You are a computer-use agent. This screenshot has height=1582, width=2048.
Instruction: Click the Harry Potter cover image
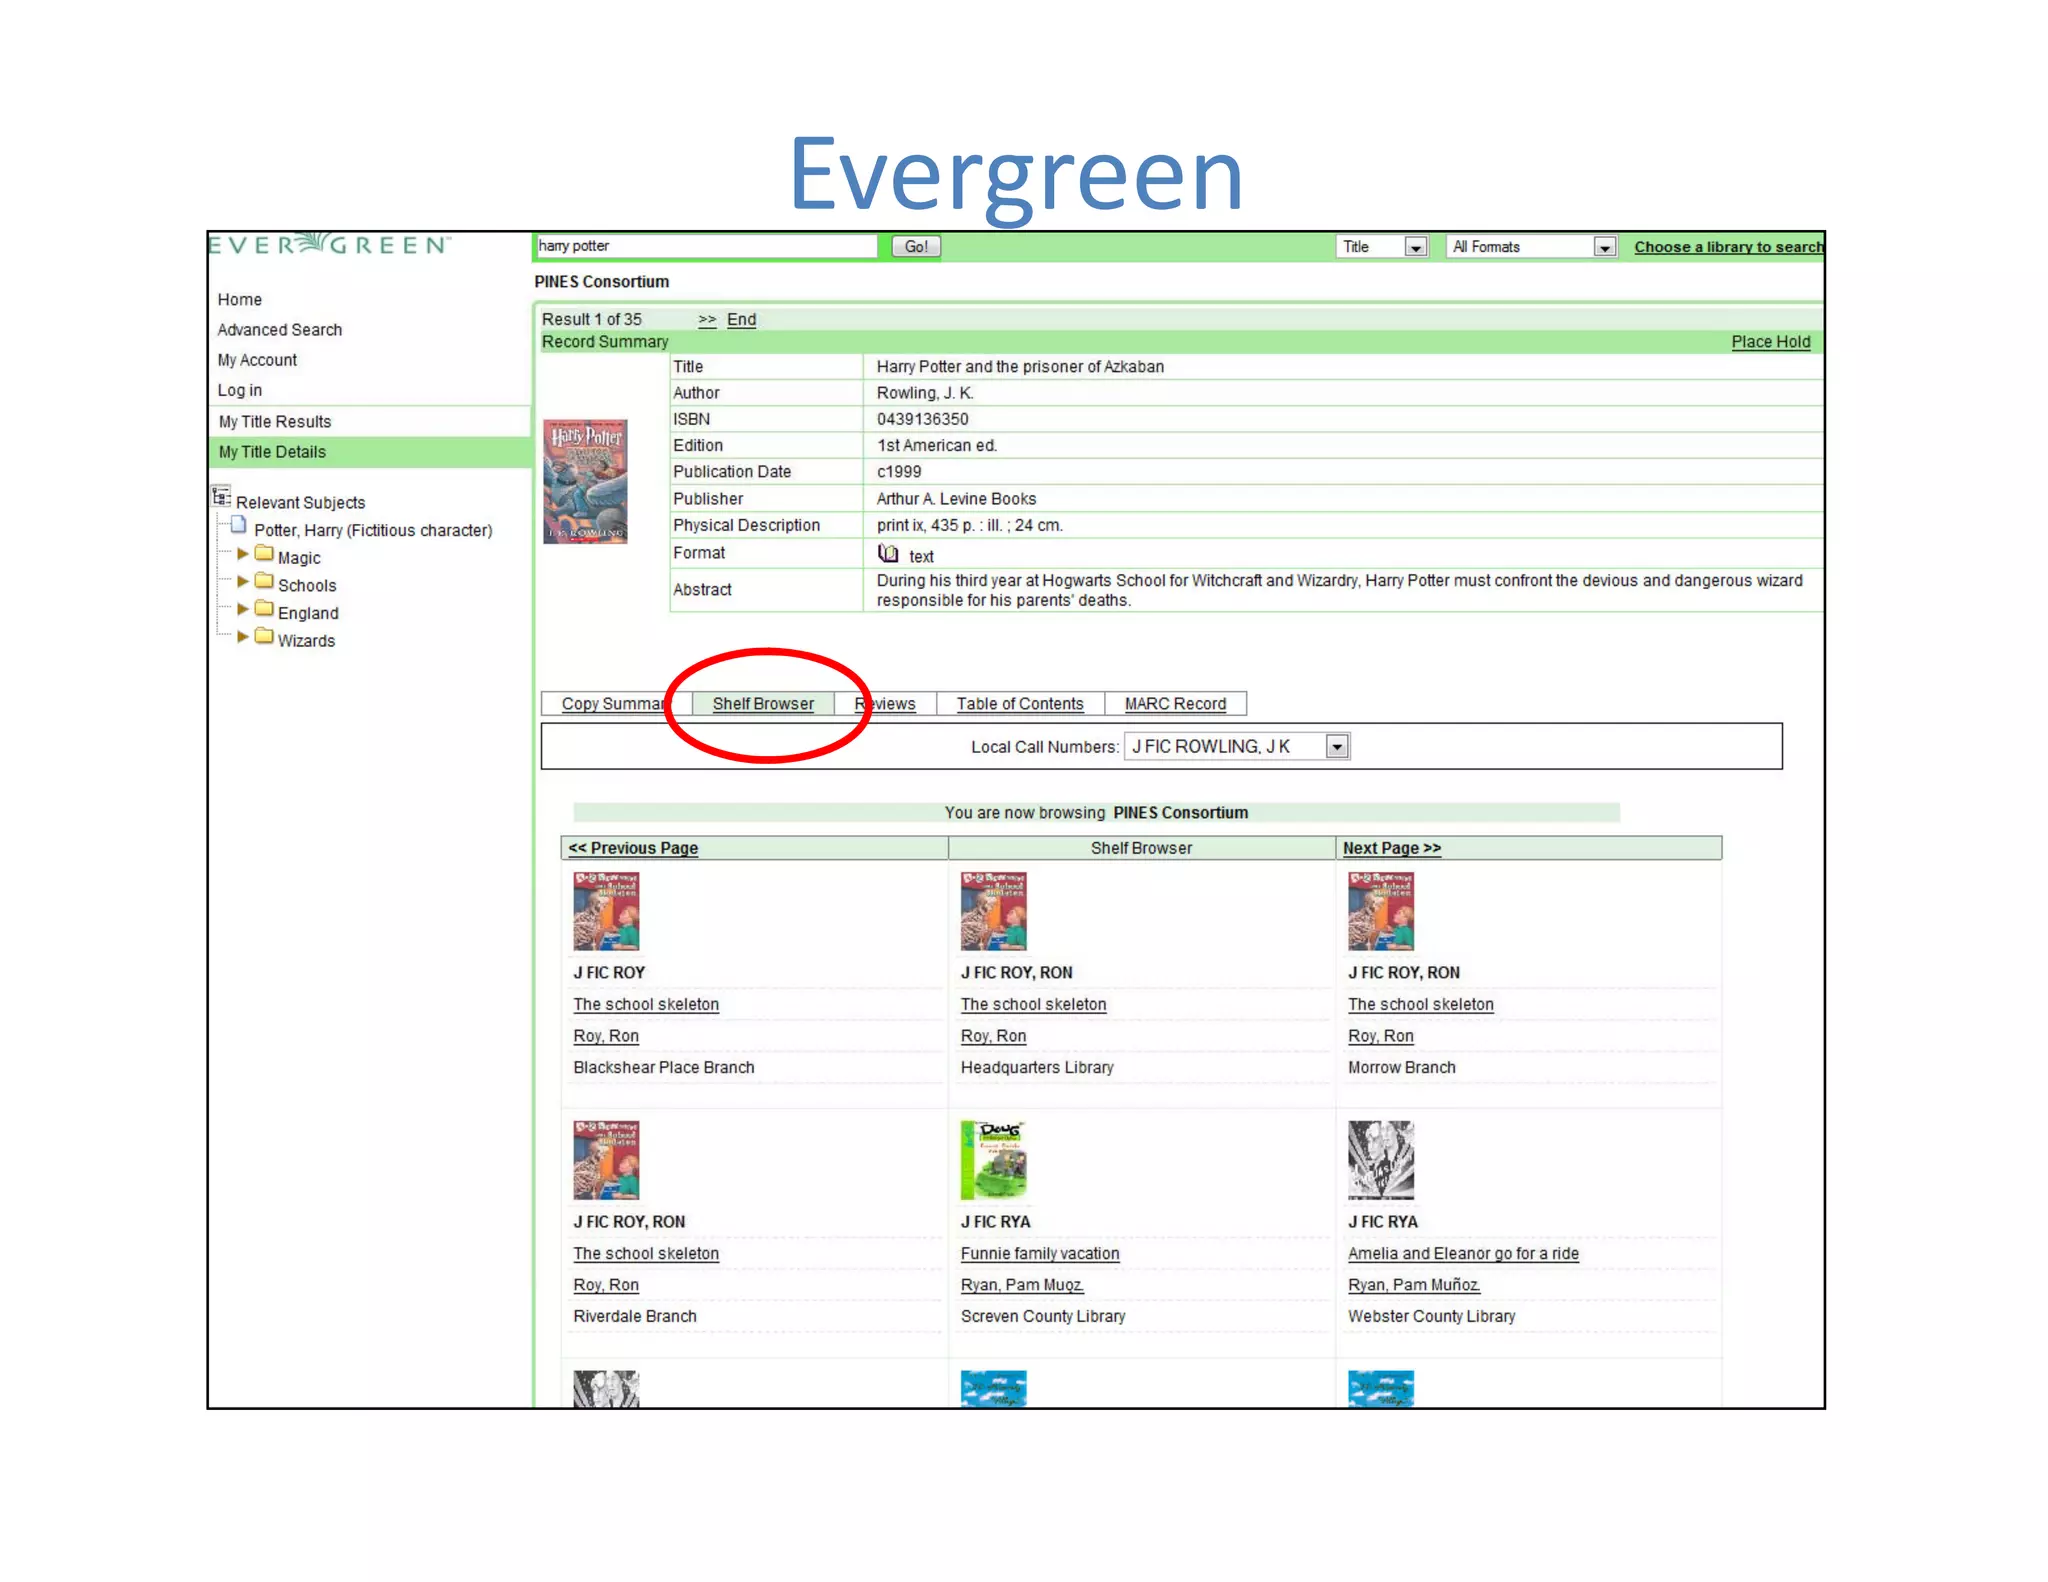click(x=585, y=481)
